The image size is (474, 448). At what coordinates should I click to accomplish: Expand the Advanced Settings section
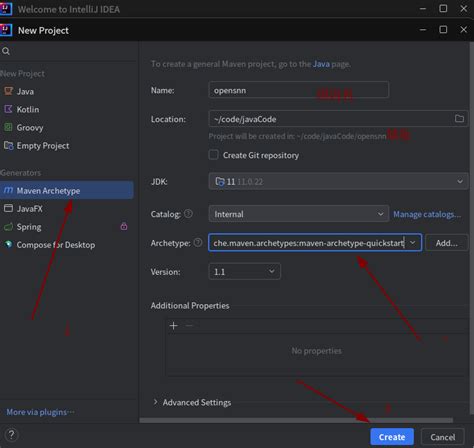pyautogui.click(x=192, y=402)
